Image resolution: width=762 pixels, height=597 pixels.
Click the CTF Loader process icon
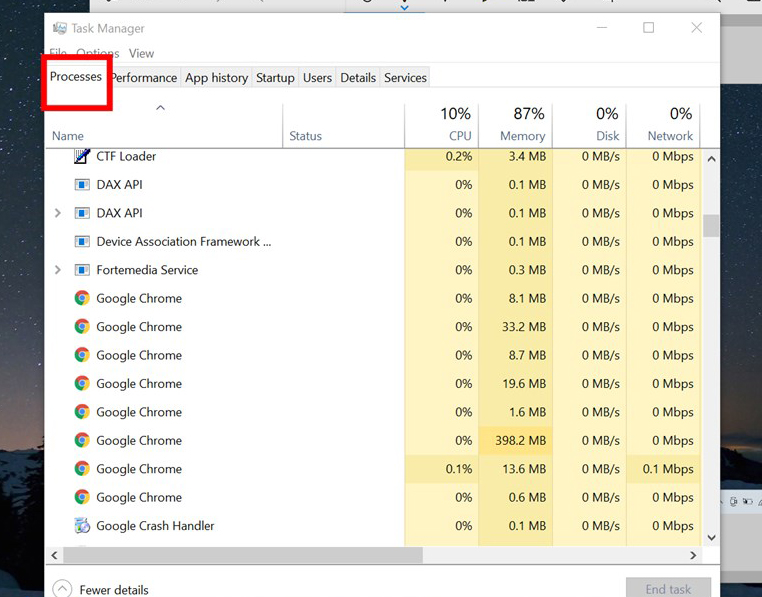[x=82, y=156]
